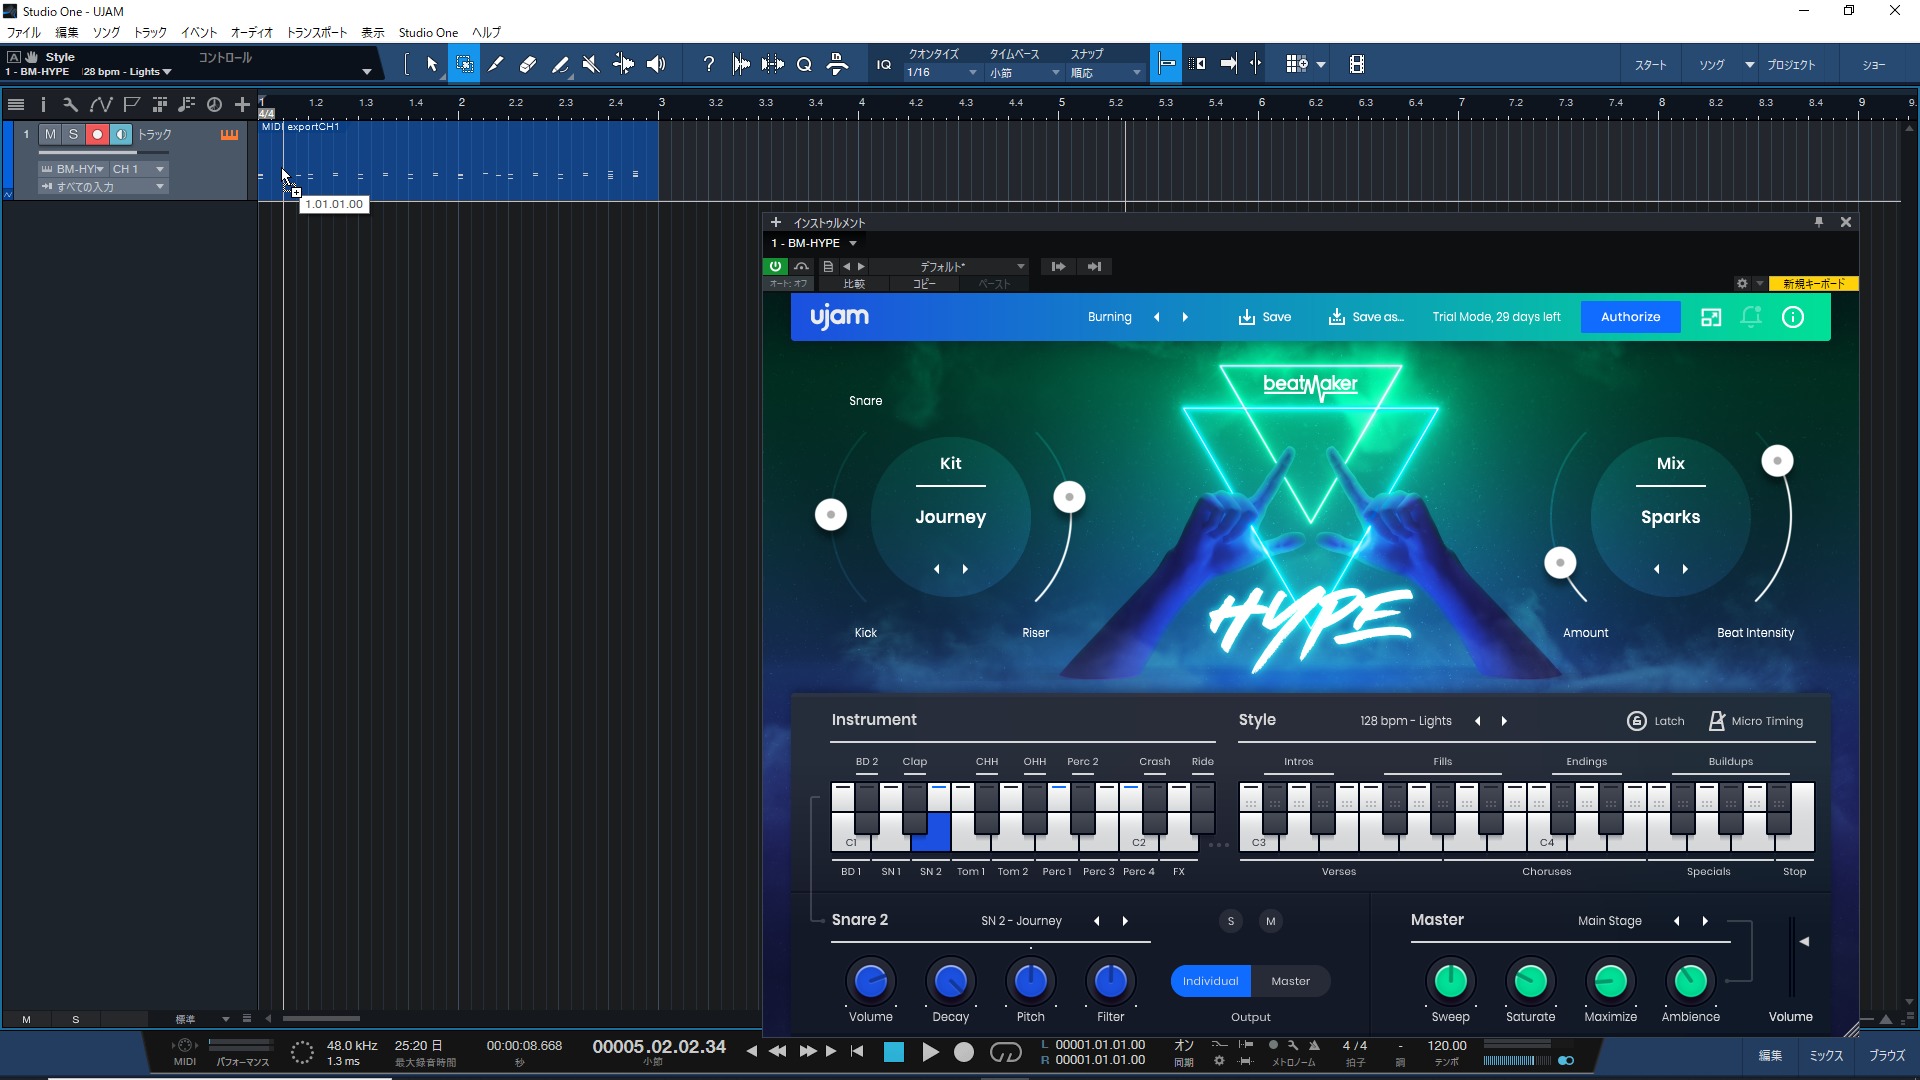Open the snap mode dropdown
1920x1080 pixels.
pyautogui.click(x=1106, y=73)
